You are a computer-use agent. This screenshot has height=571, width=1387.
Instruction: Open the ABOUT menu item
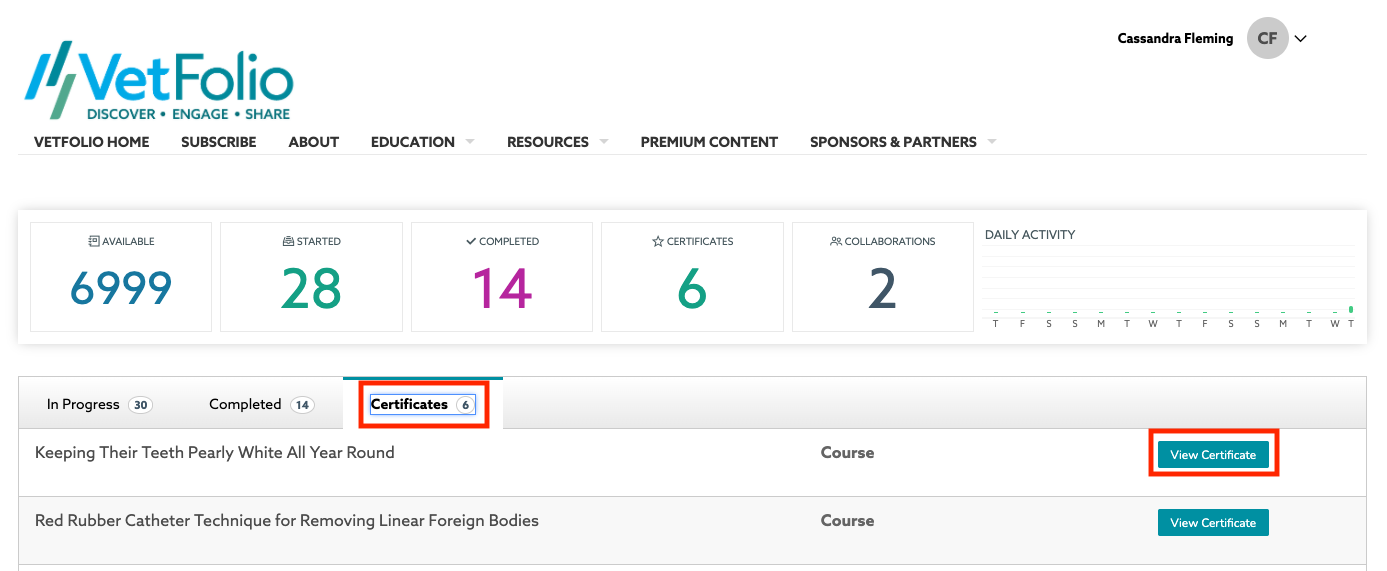(314, 142)
